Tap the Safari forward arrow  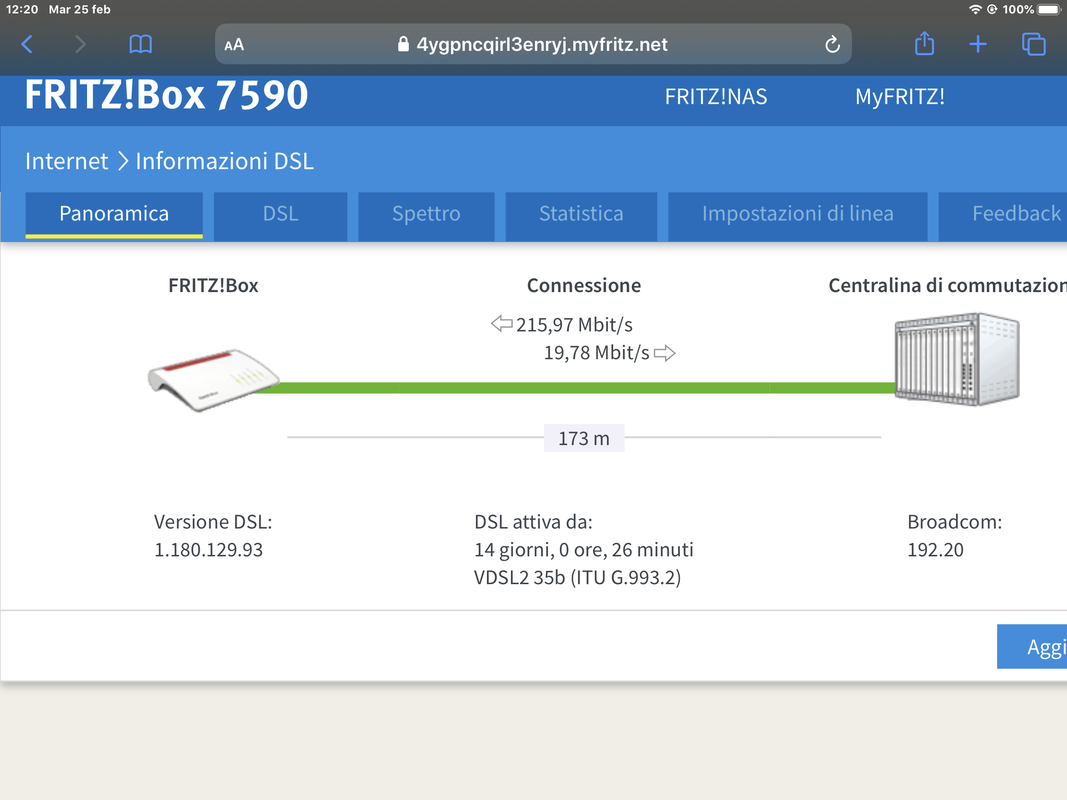pyautogui.click(x=80, y=44)
